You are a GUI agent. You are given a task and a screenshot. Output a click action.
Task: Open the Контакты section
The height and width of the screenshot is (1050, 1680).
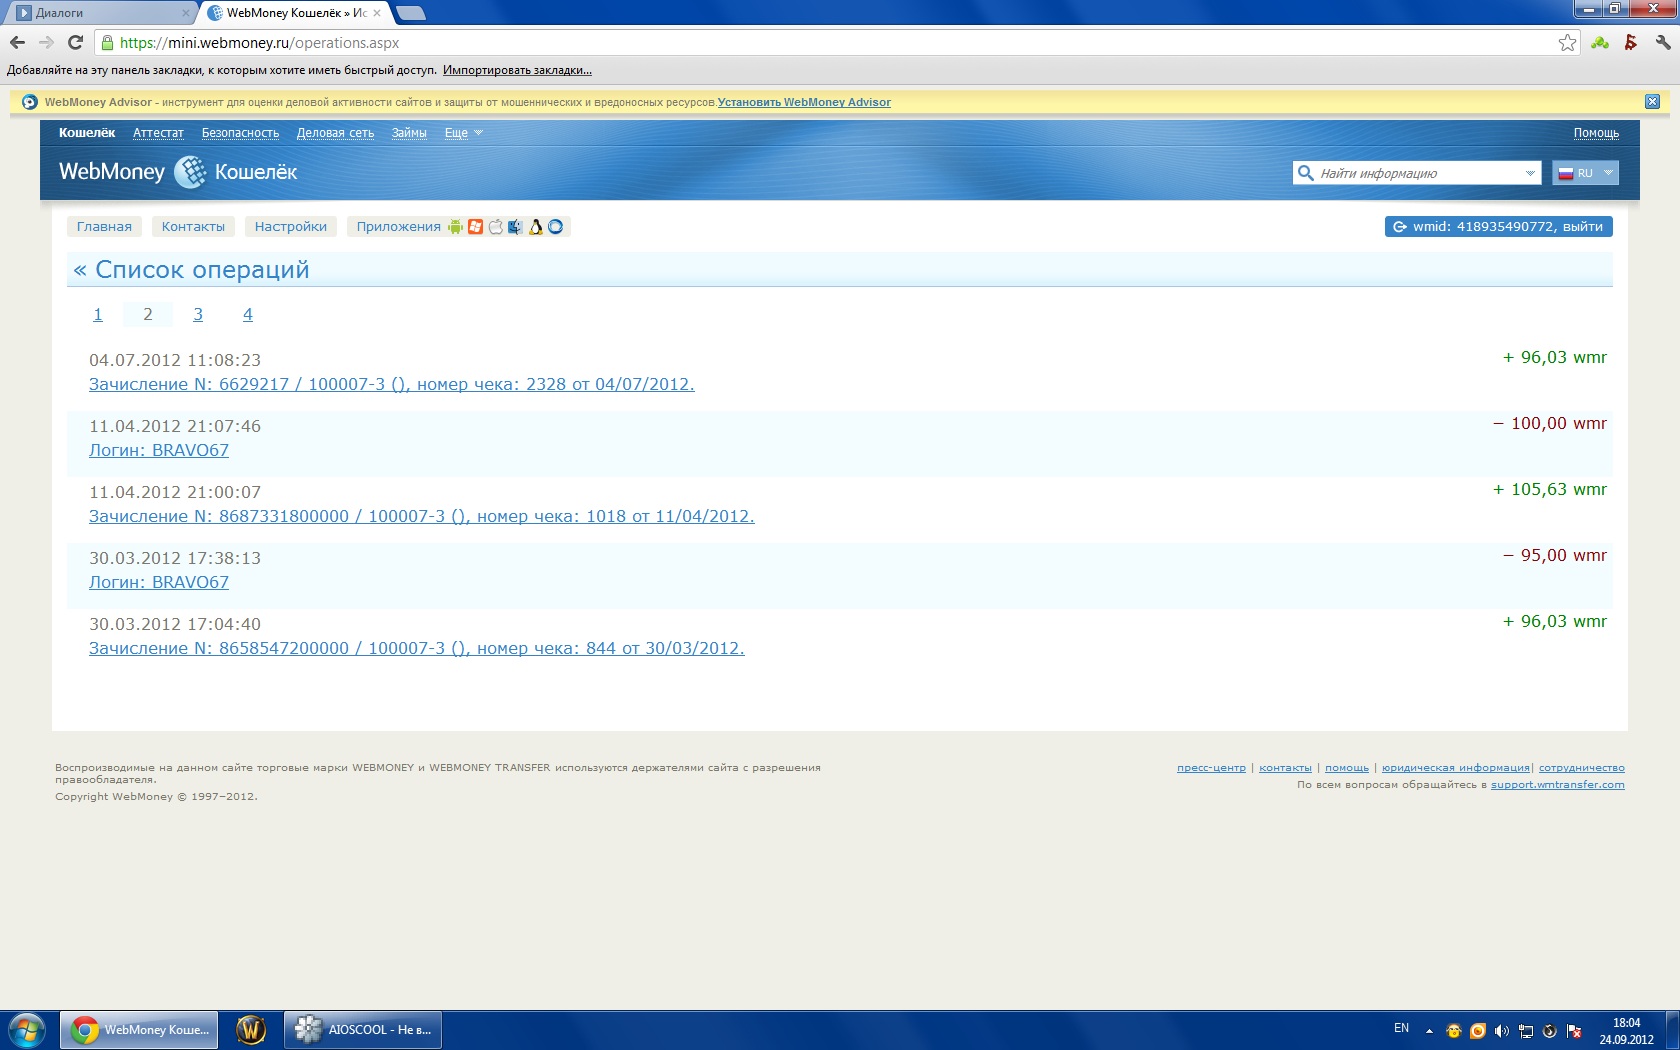coord(193,227)
